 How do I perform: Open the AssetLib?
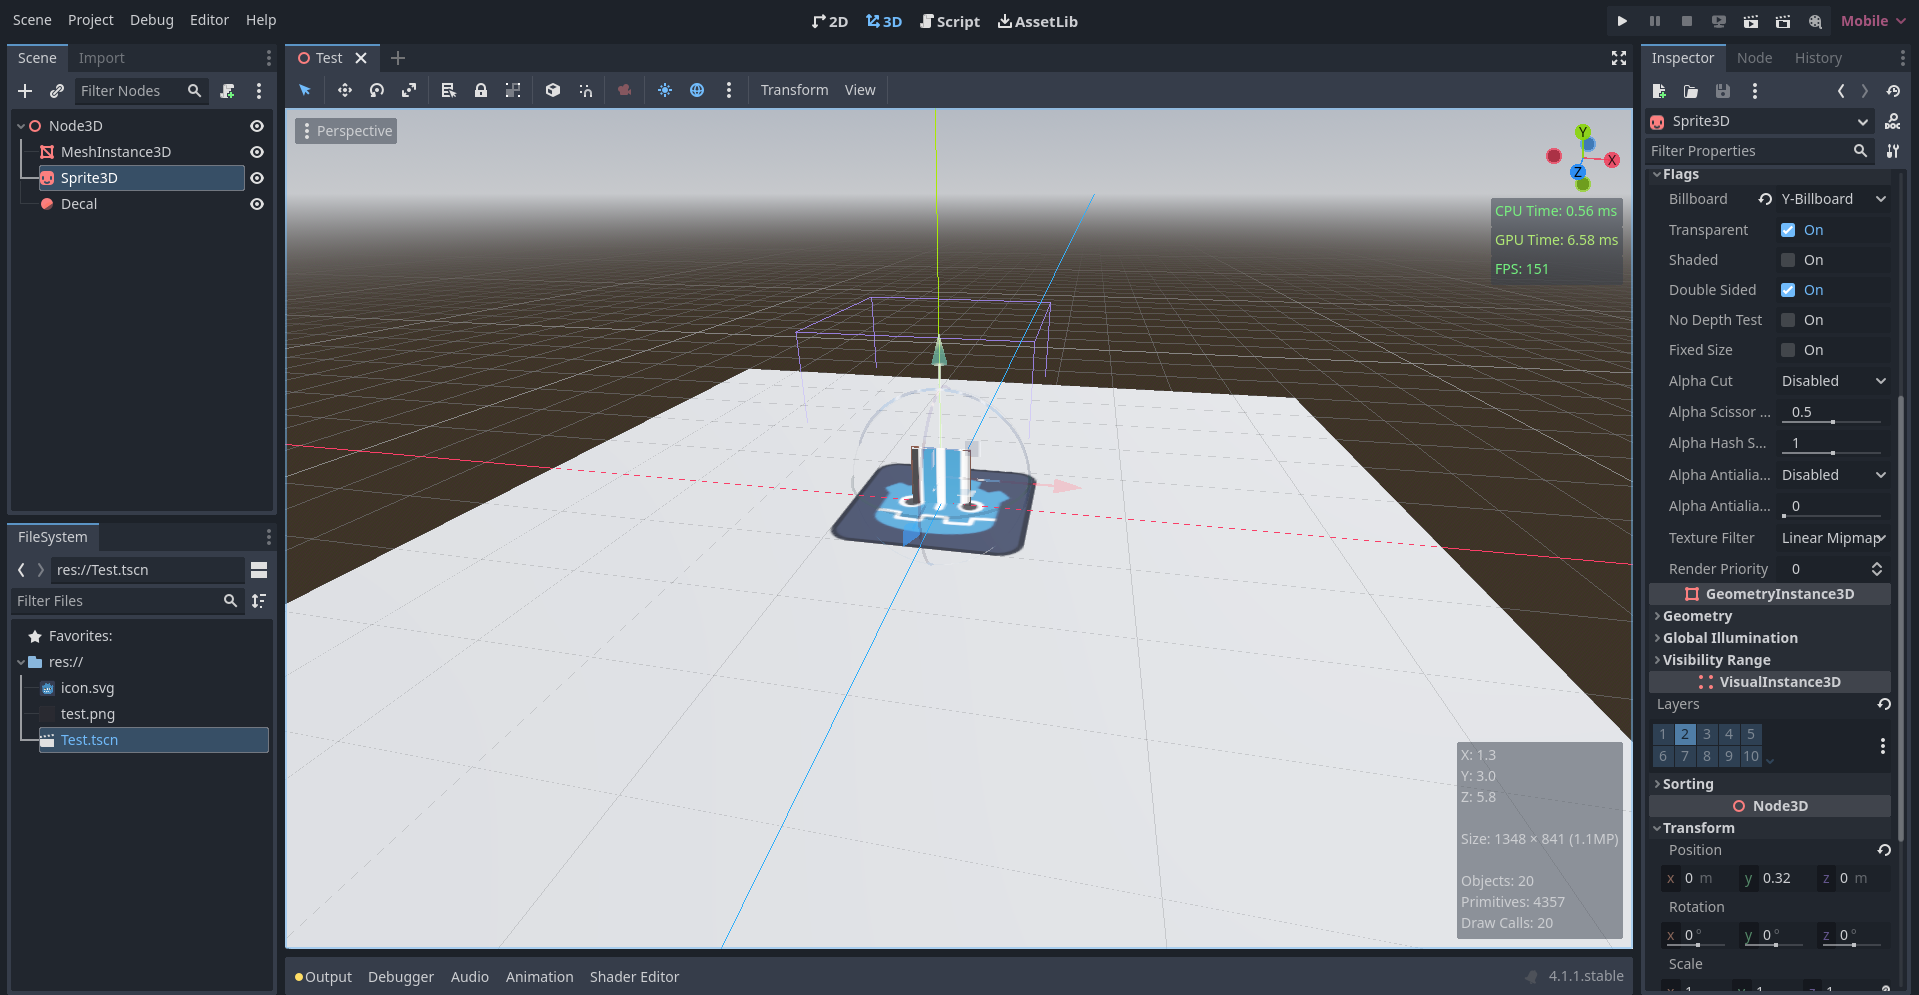click(1037, 20)
